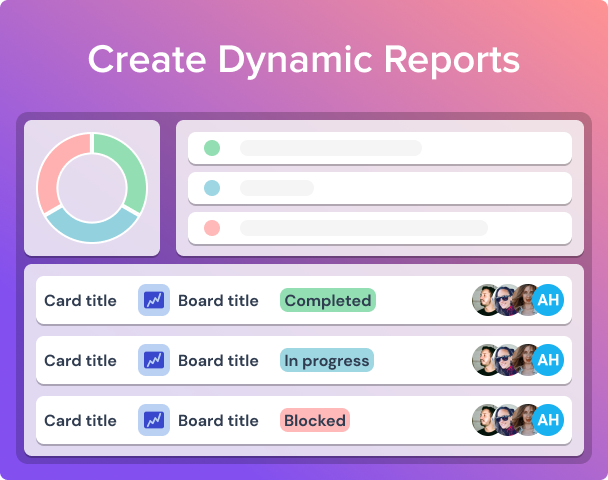Open Board title in the Blocked row
This screenshot has width=608, height=480.
[218, 421]
